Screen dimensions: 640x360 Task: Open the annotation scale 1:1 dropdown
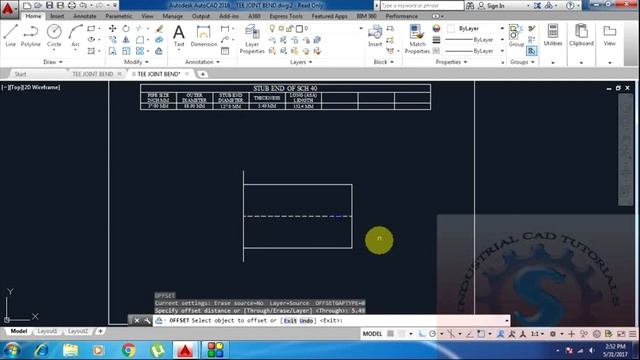point(538,334)
